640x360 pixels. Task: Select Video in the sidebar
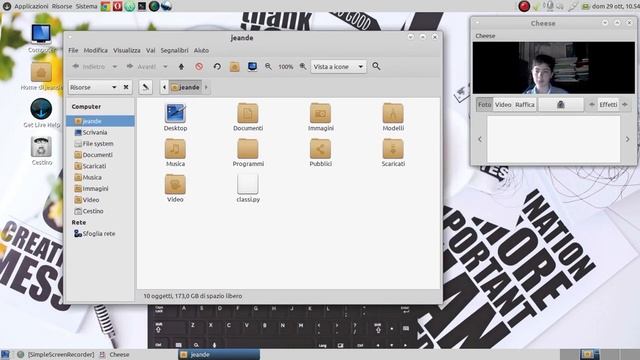click(x=100, y=200)
